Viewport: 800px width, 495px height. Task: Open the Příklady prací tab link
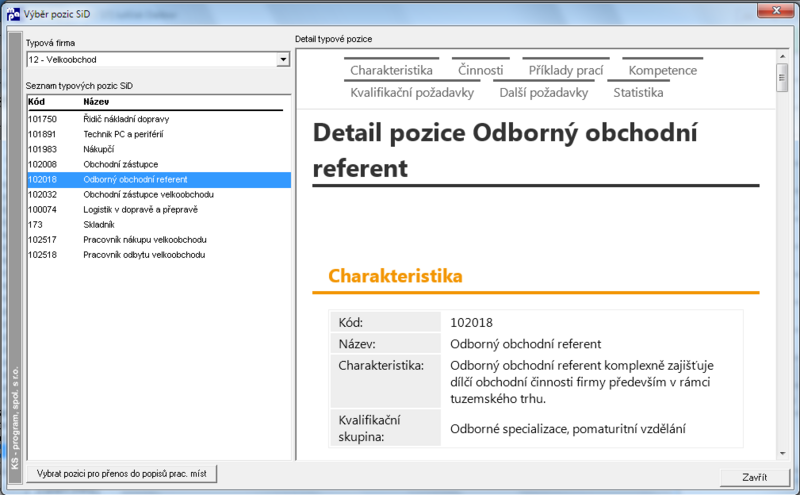566,70
